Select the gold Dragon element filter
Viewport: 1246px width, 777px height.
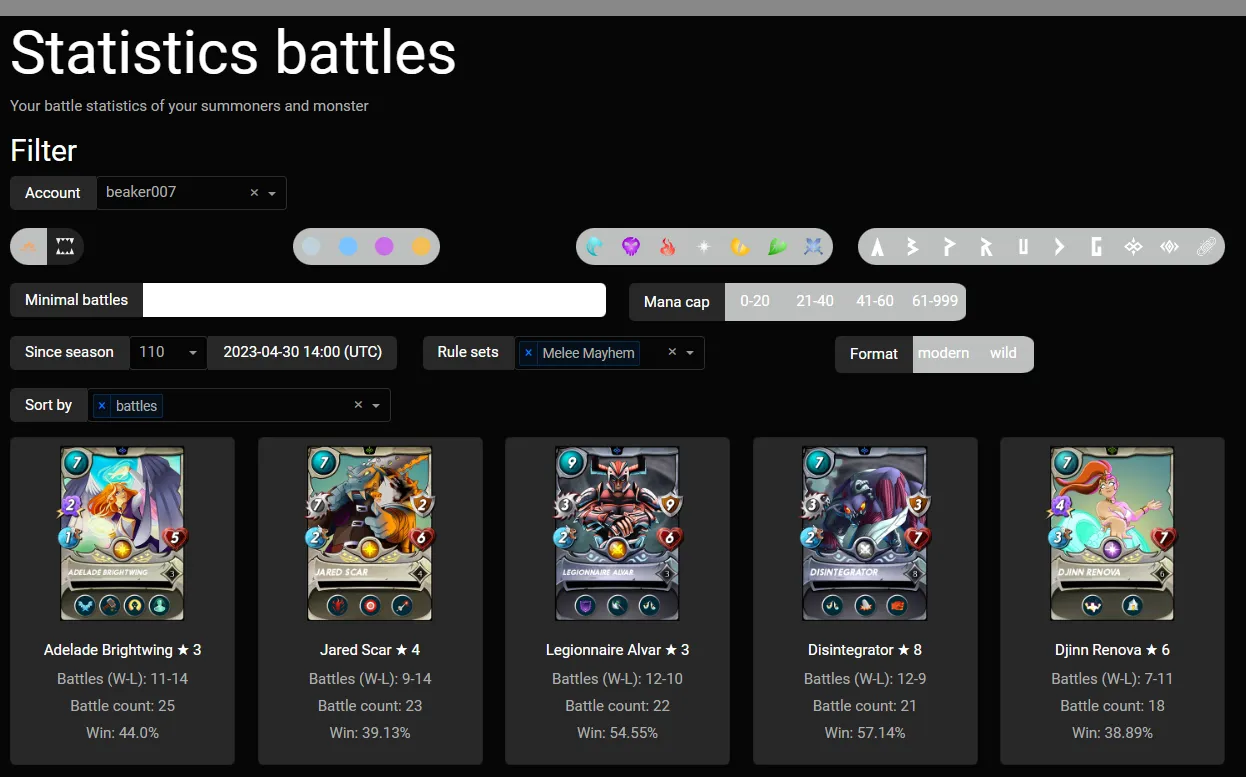[x=740, y=247]
